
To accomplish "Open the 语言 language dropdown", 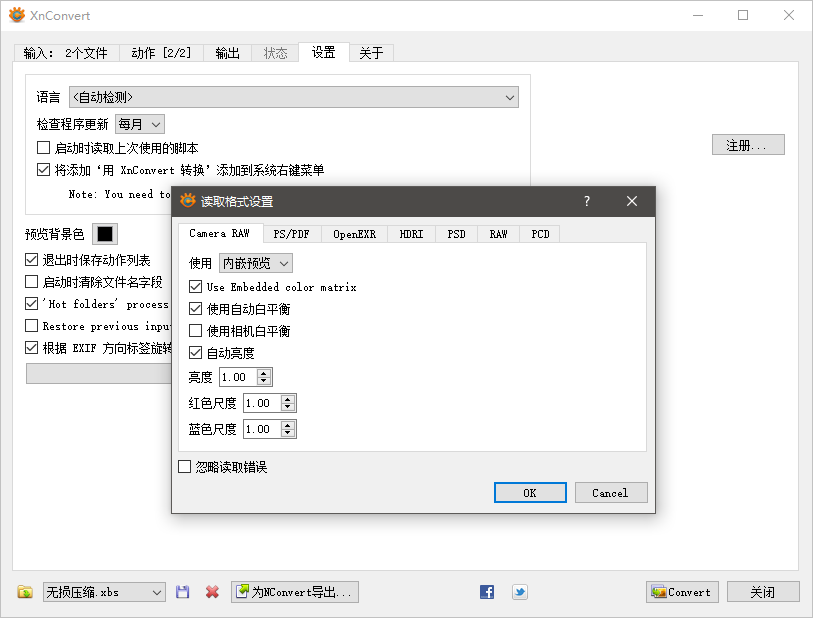I will [293, 97].
